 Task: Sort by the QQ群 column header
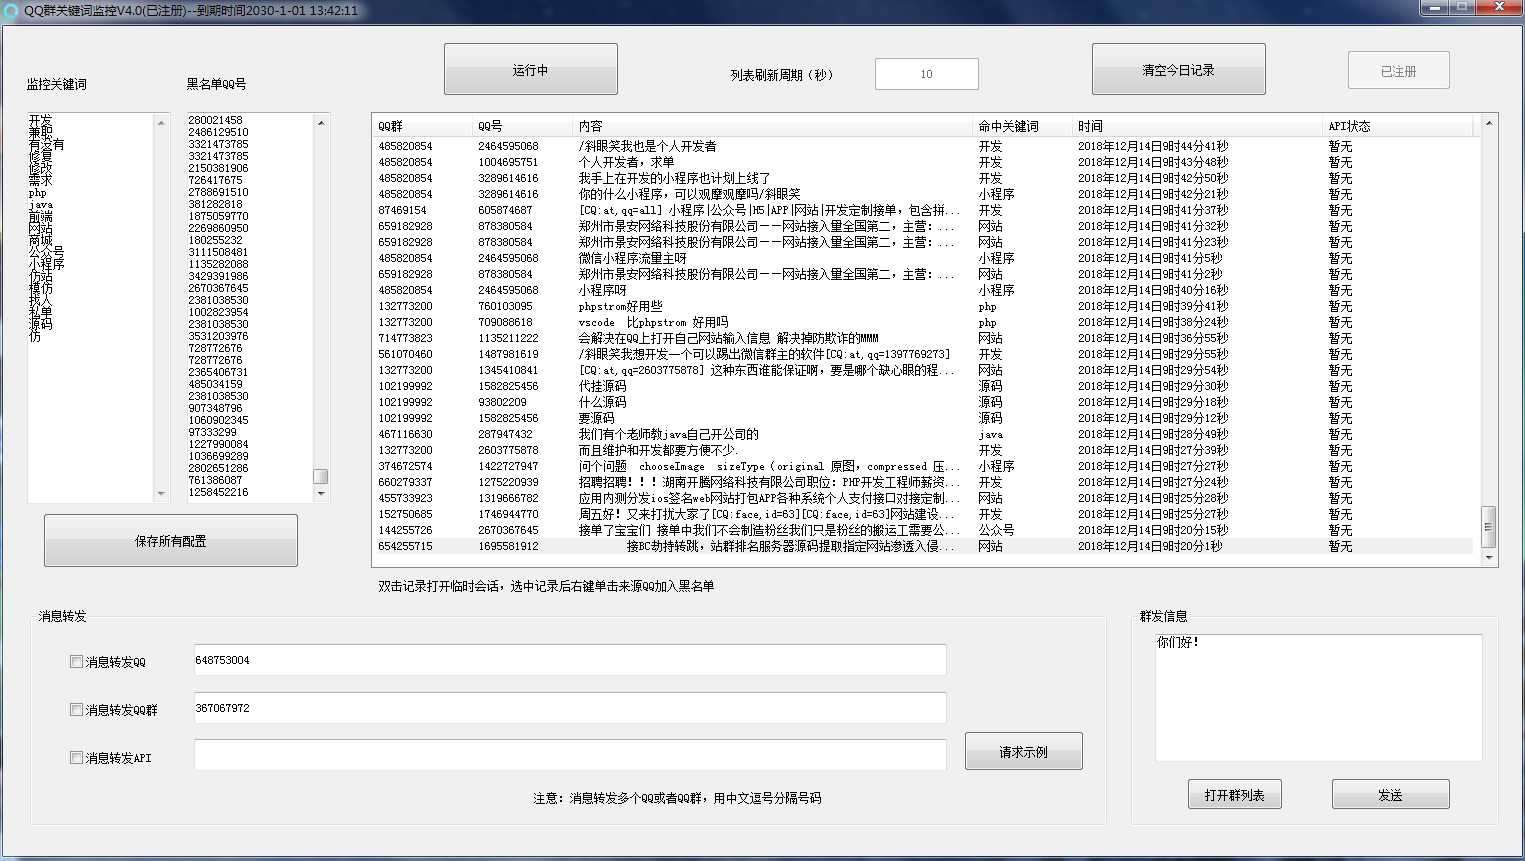(x=421, y=126)
